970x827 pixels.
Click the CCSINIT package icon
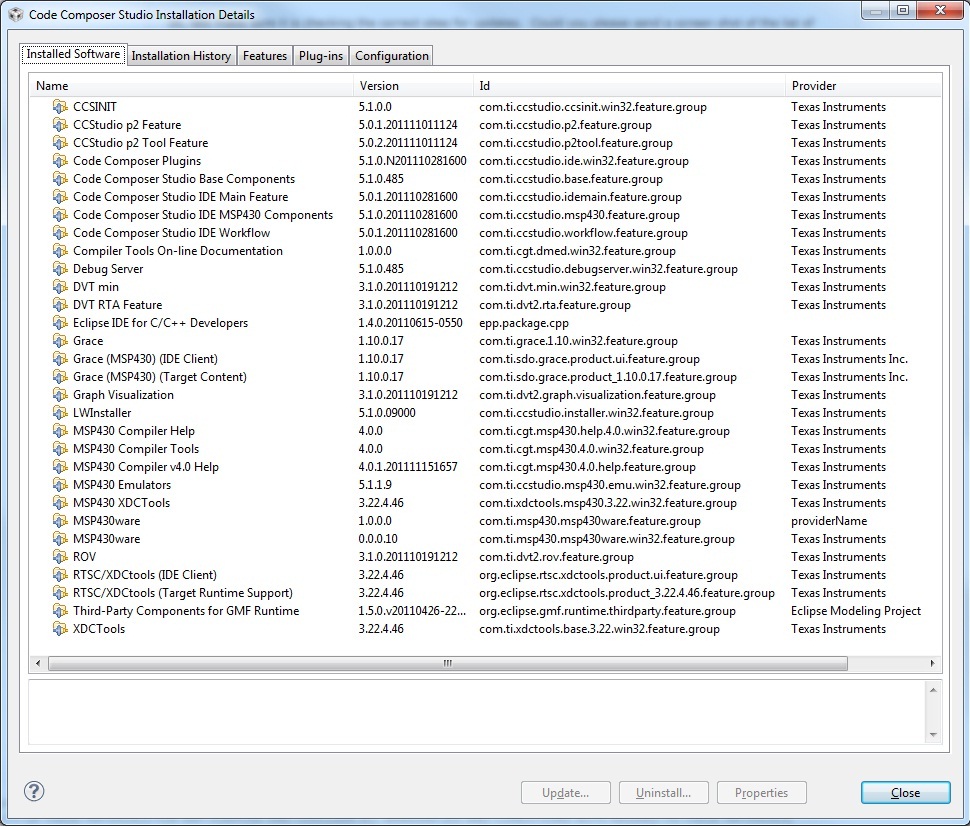(x=59, y=107)
